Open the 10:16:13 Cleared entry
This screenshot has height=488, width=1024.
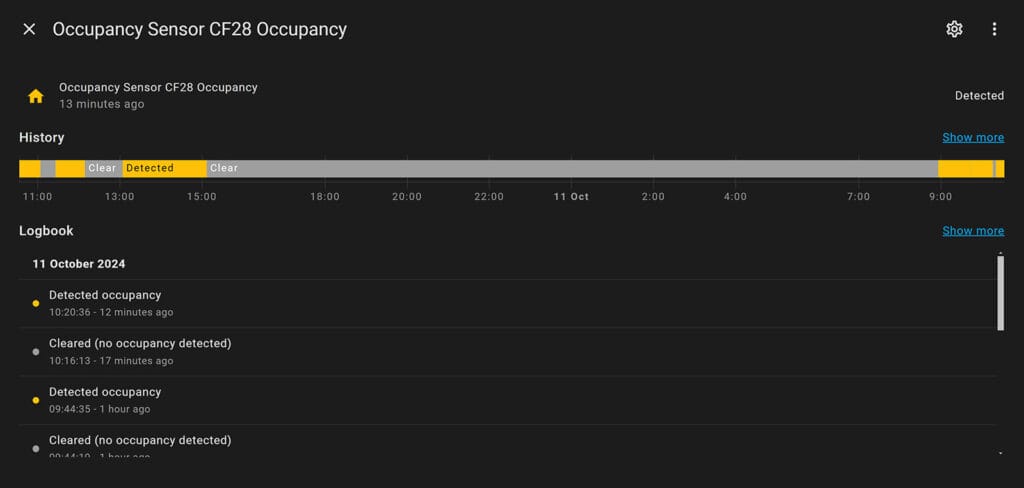coord(507,352)
